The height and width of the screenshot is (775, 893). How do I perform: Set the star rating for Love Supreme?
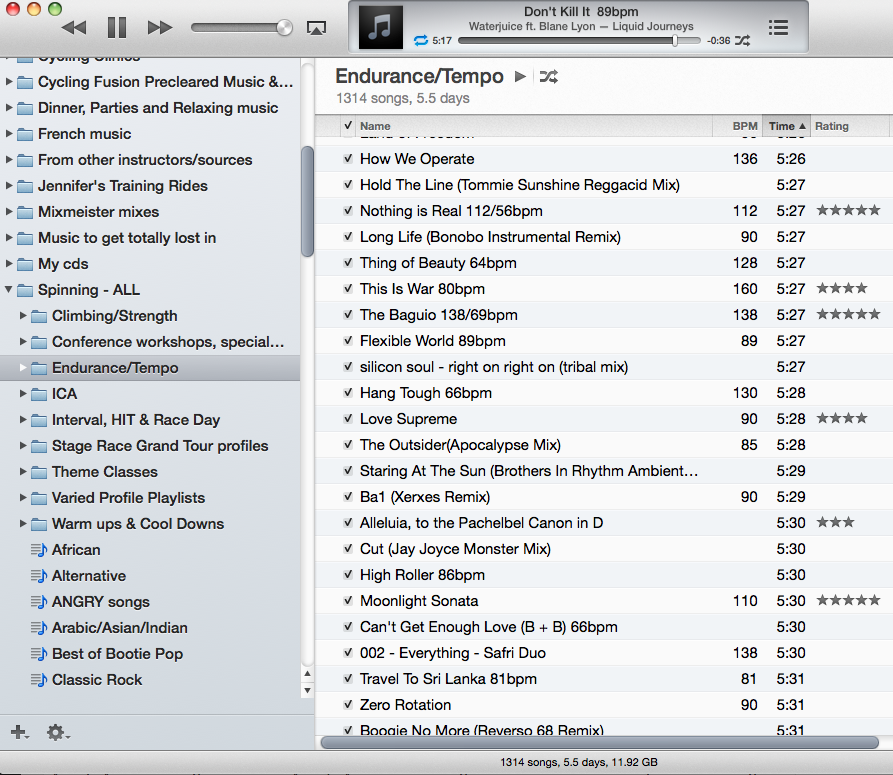[842, 419]
